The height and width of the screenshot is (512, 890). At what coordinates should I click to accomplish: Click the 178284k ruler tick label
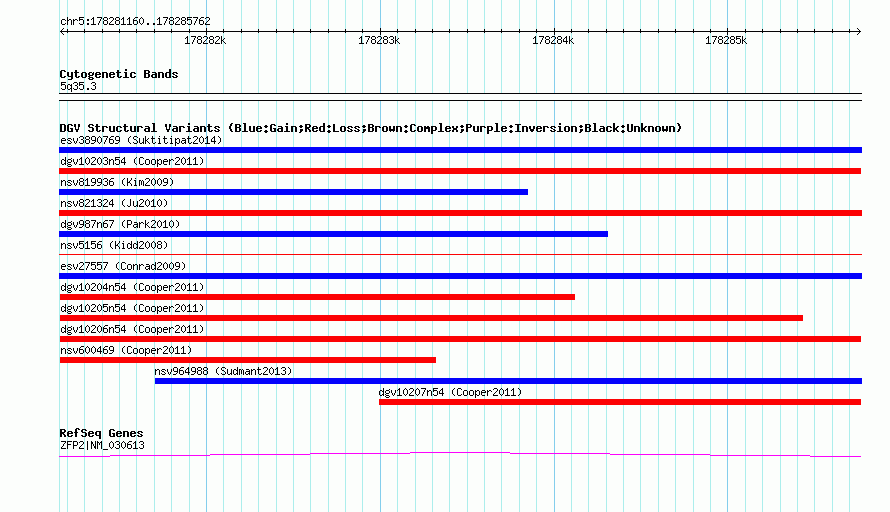pyautogui.click(x=553, y=40)
